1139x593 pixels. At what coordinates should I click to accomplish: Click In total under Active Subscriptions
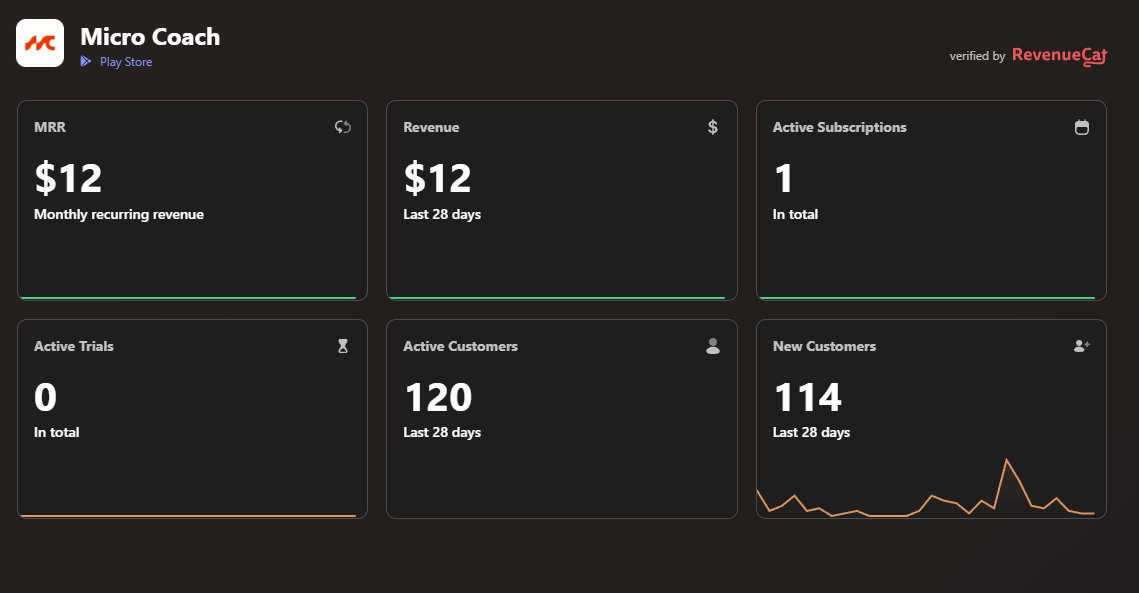click(795, 214)
